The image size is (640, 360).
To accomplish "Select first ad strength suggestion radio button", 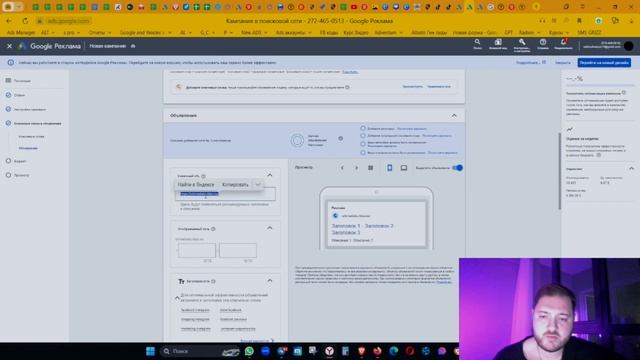I will pos(363,128).
